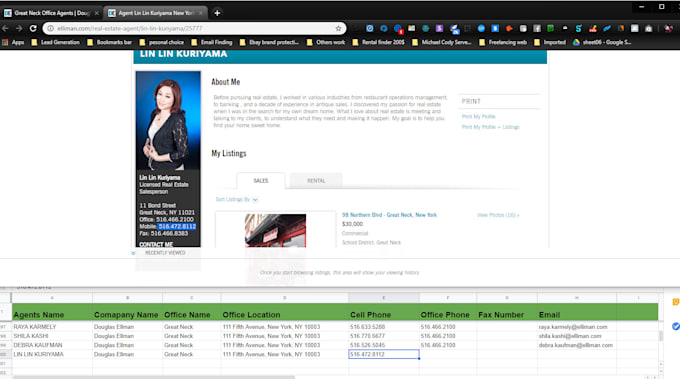
Task: Click the RECENTLY VIEWED label
Action: (165, 253)
